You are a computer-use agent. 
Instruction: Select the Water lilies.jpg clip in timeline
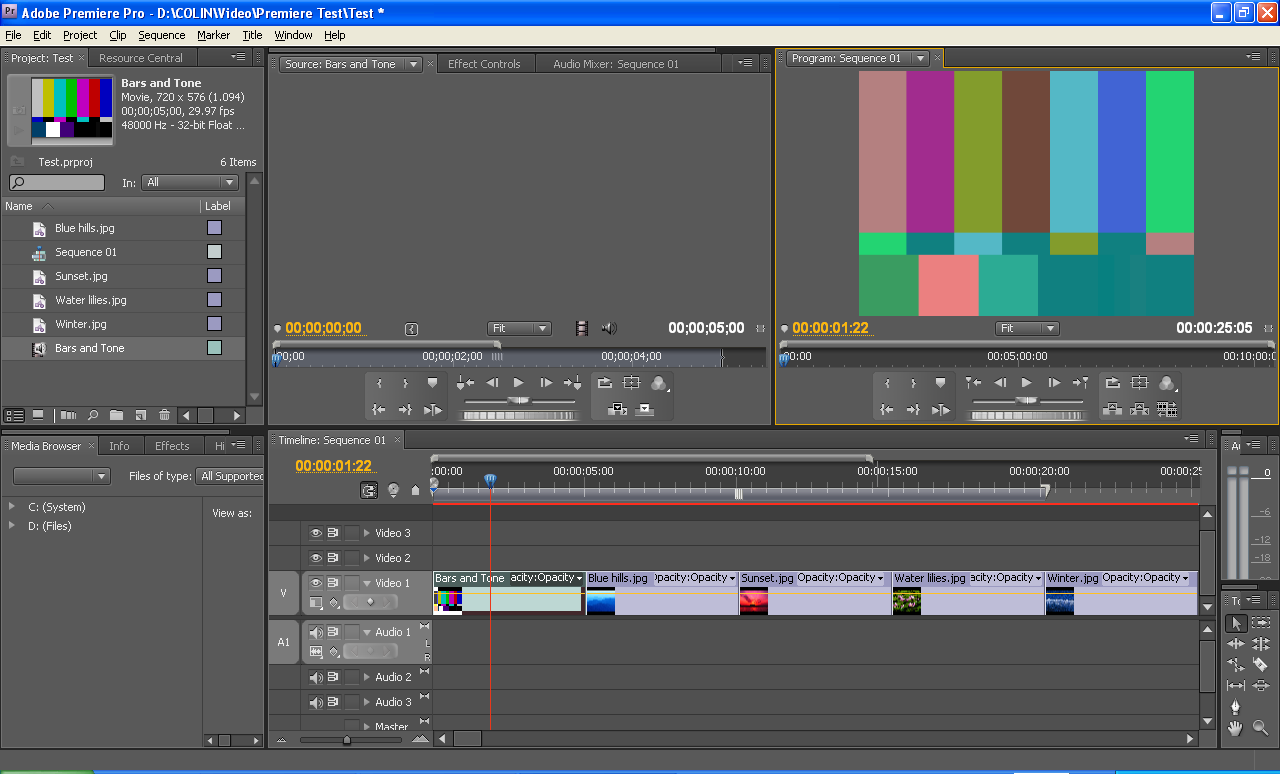[x=967, y=593]
